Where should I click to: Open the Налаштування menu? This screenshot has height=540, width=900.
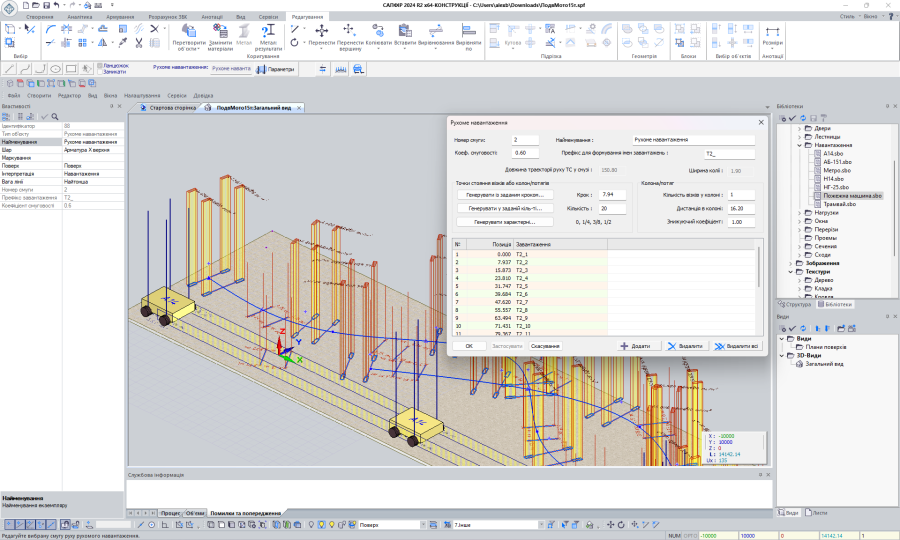tap(142, 95)
